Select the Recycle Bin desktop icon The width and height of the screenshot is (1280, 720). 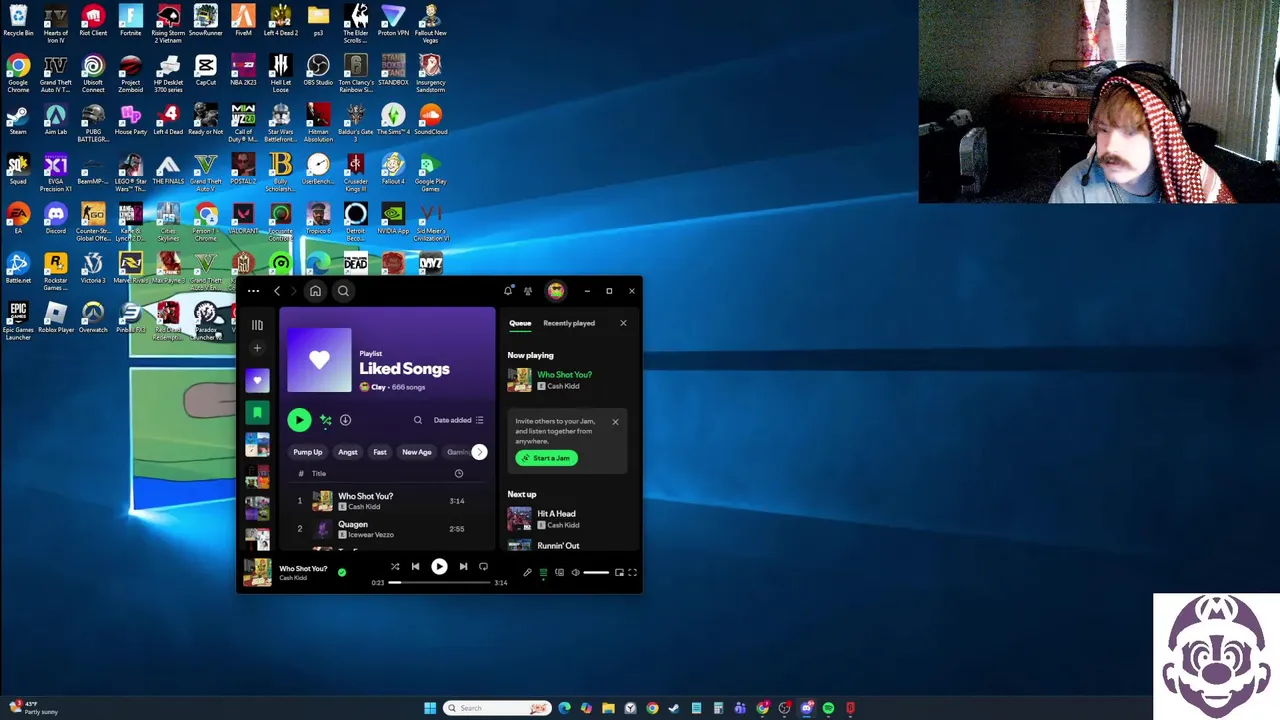[x=18, y=21]
